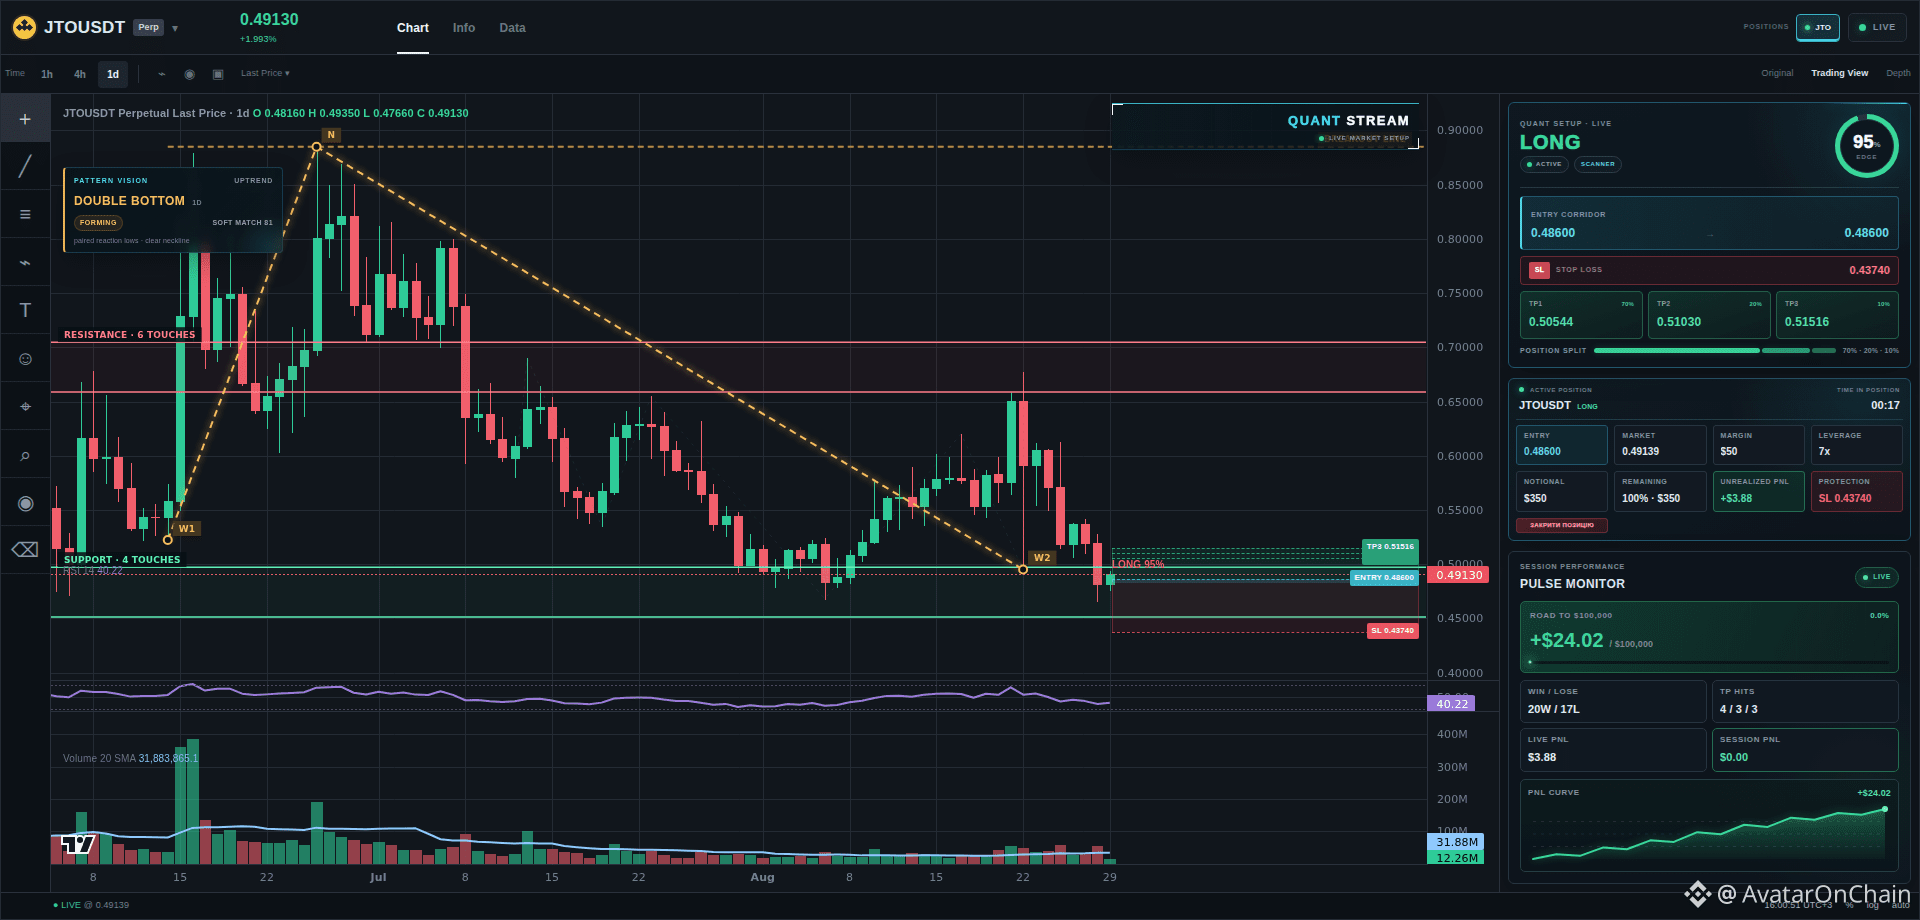Screen dimensions: 1920x920
Task: Switch to the Info tab
Action: (x=464, y=28)
